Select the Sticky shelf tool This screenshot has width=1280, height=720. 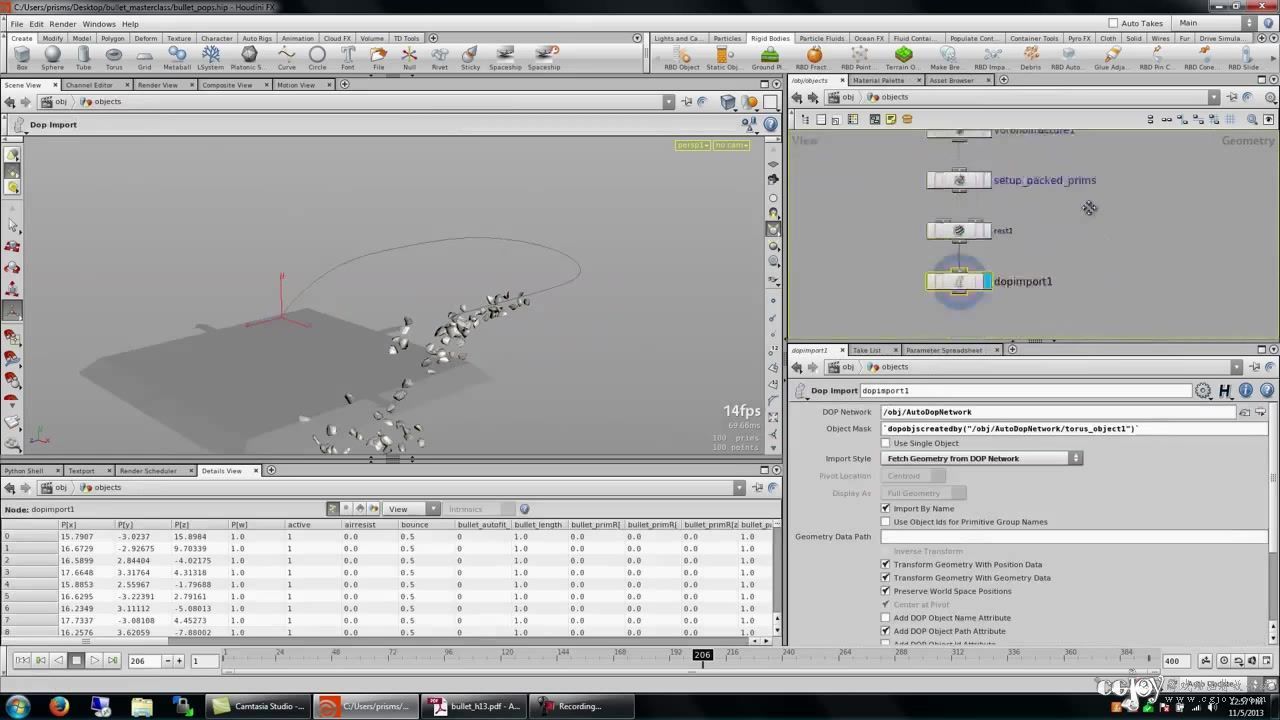470,58
